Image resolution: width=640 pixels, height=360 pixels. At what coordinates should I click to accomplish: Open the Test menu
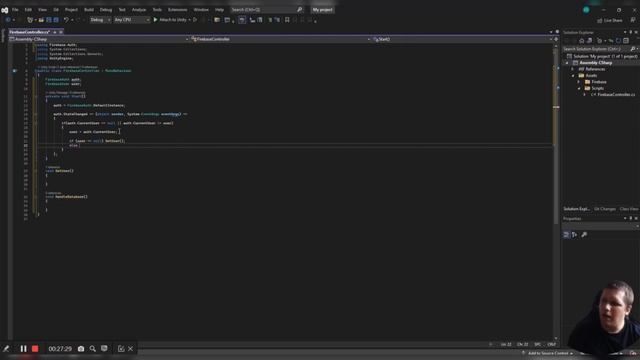coord(122,9)
